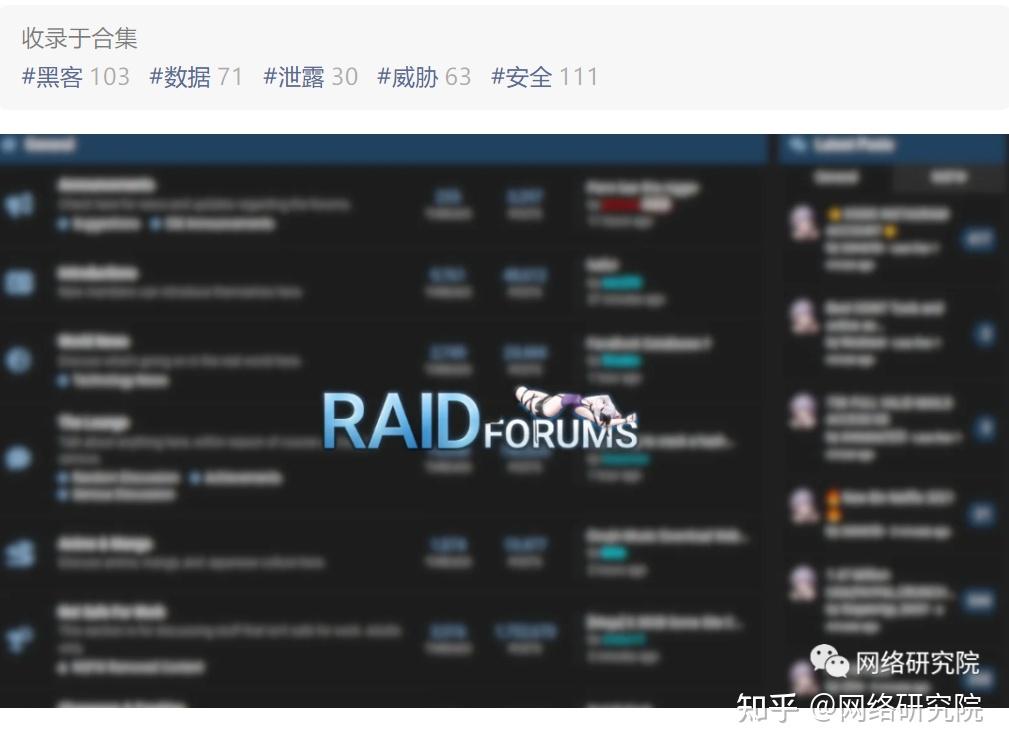The height and width of the screenshot is (749, 1009).
Task: Switch to the NSFW tab in Latest Posts
Action: (948, 177)
